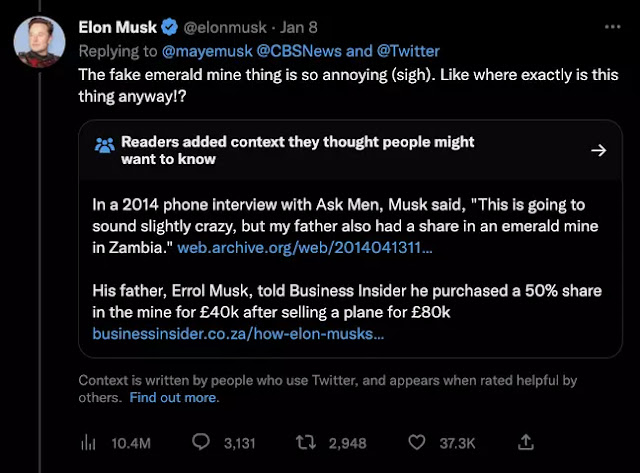Open the businessinsider.co.za article link
640x473 pixels.
coord(238,334)
